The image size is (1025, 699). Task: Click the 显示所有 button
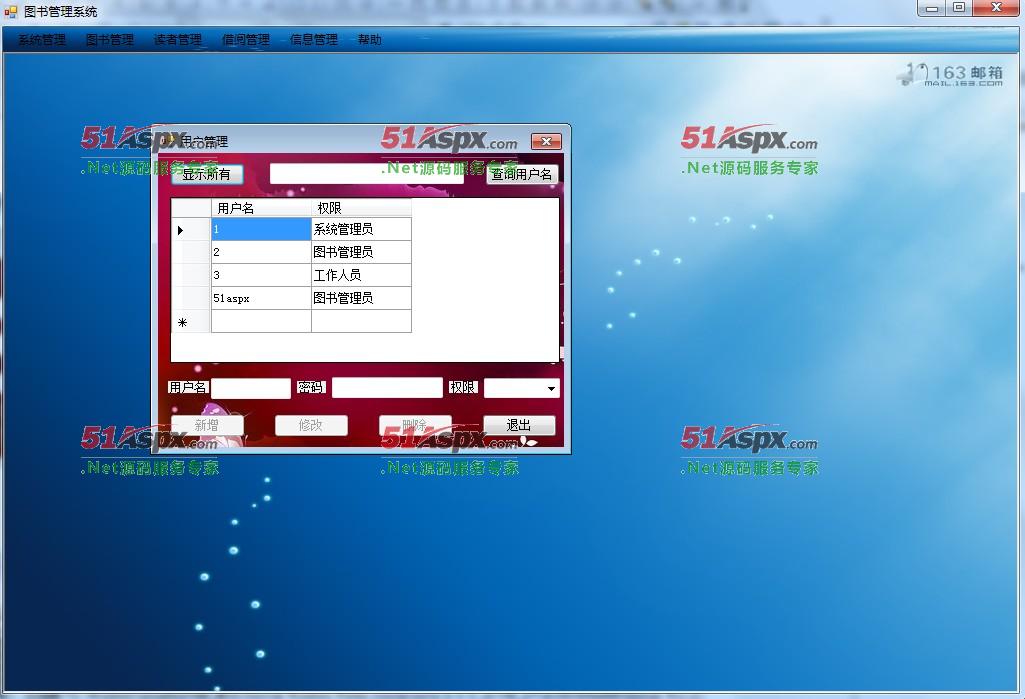(207, 174)
